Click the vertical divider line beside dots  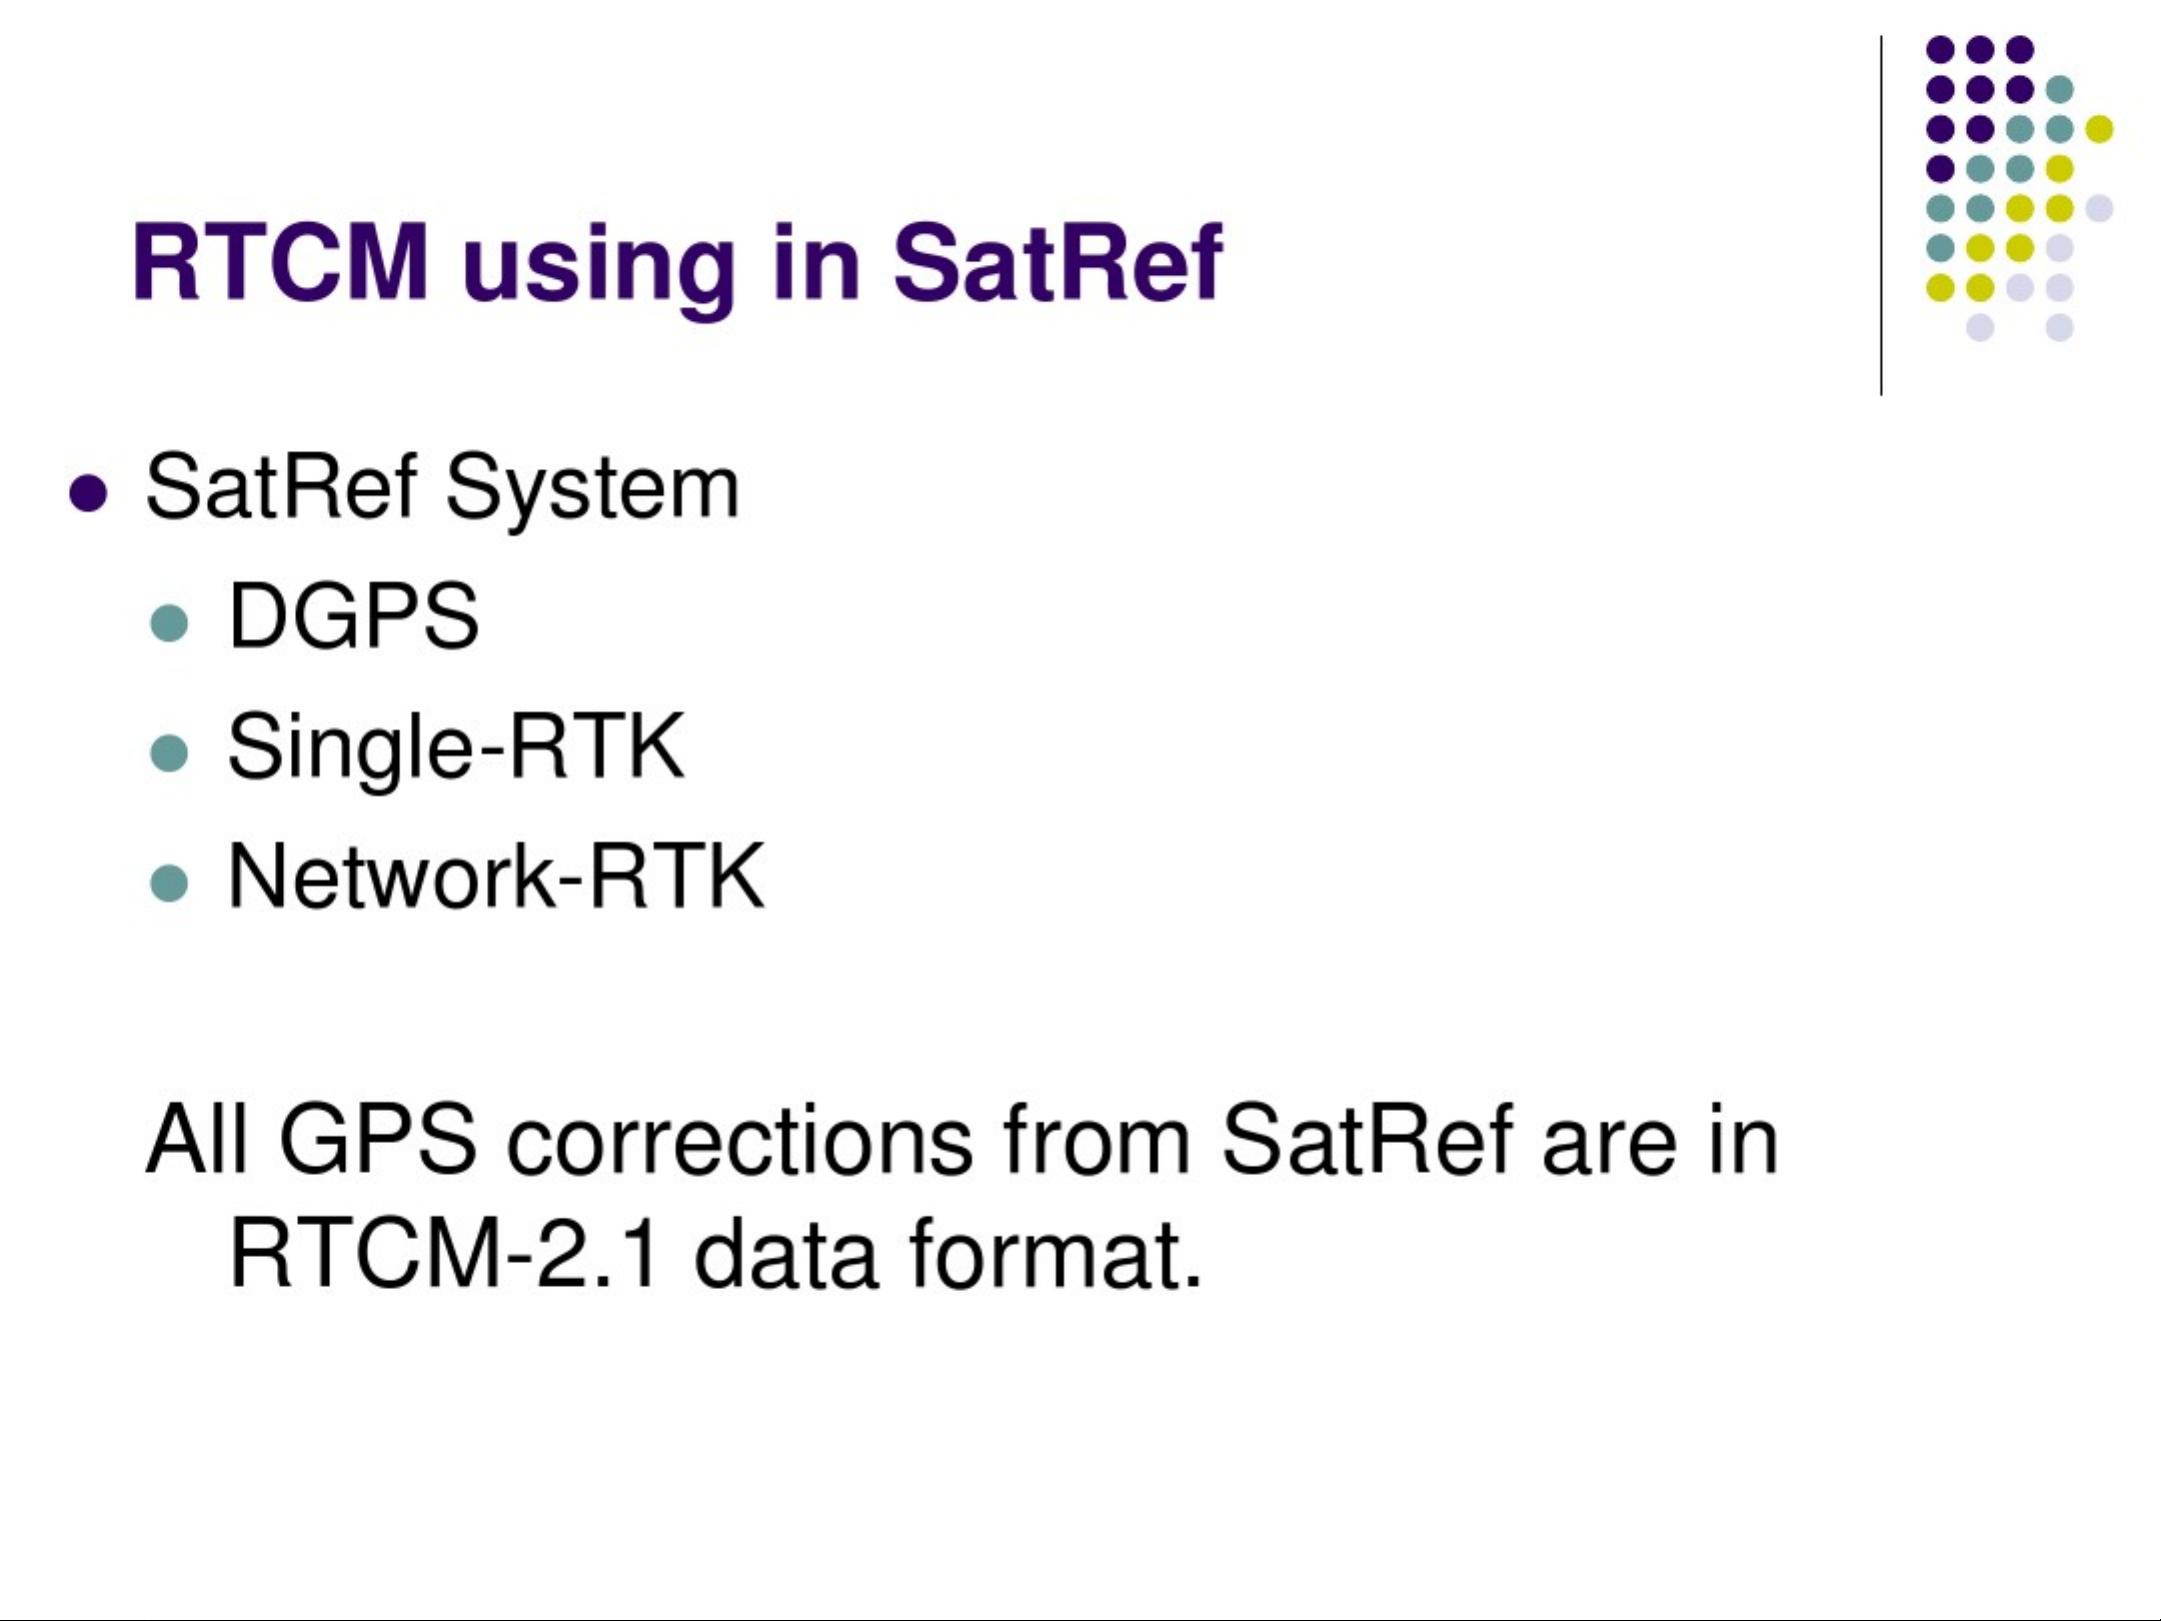(x=1881, y=215)
